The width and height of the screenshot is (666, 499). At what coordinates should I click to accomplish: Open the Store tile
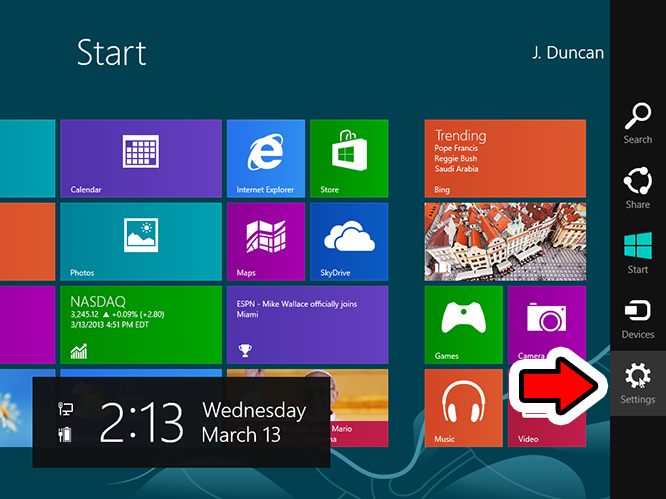tap(349, 158)
